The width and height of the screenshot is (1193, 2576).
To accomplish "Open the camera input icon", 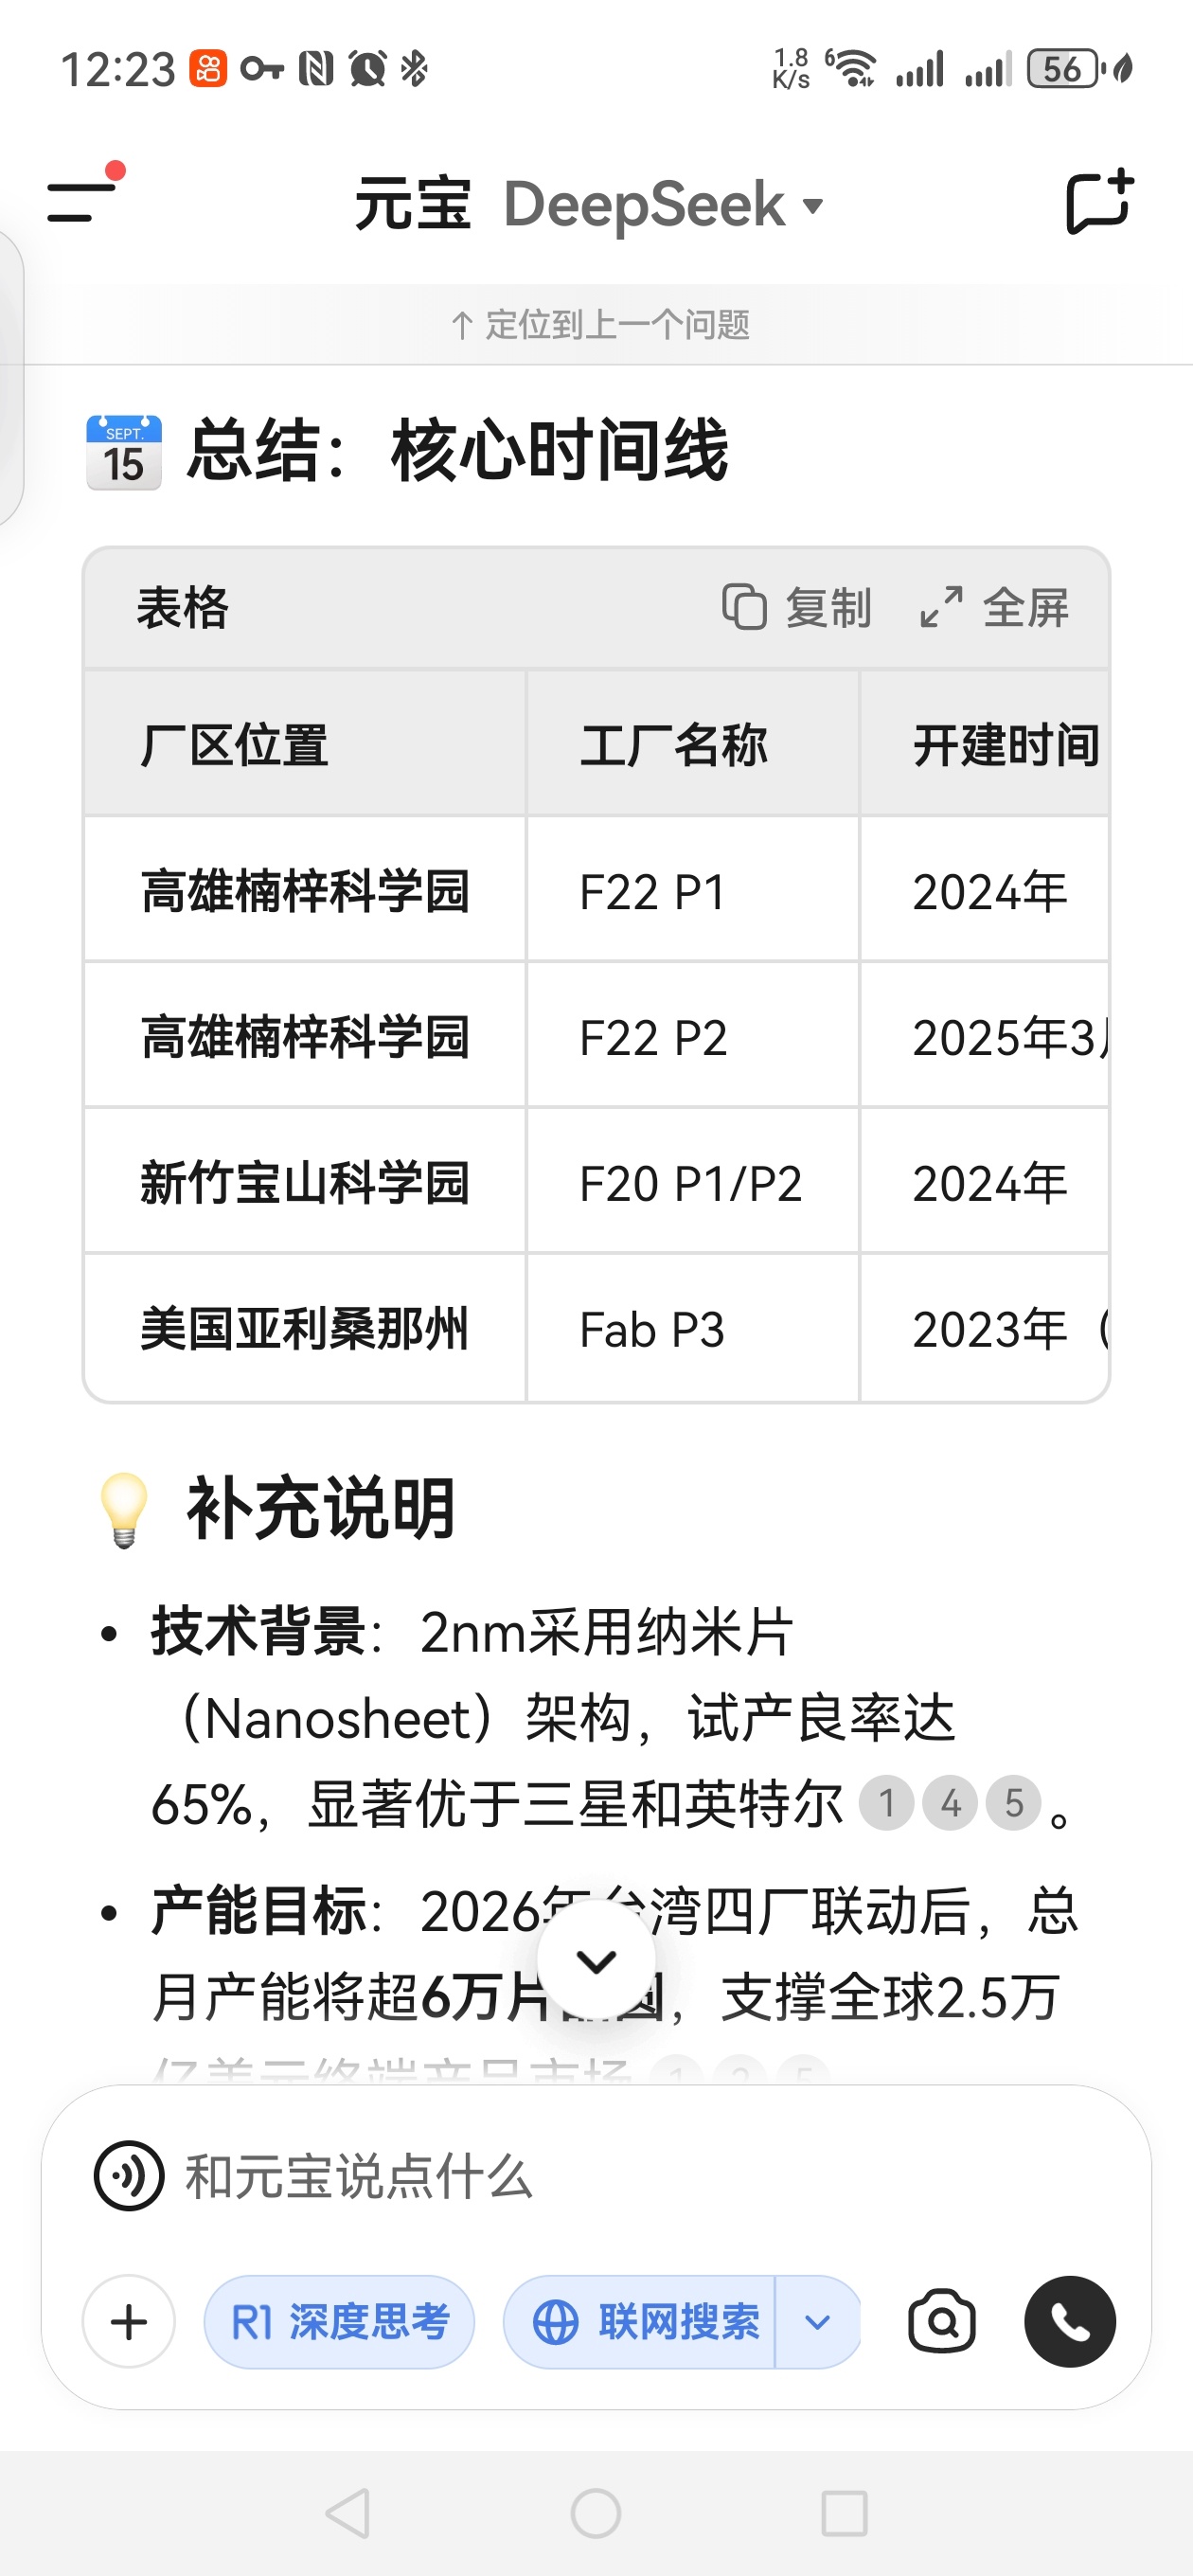I will 941,2321.
